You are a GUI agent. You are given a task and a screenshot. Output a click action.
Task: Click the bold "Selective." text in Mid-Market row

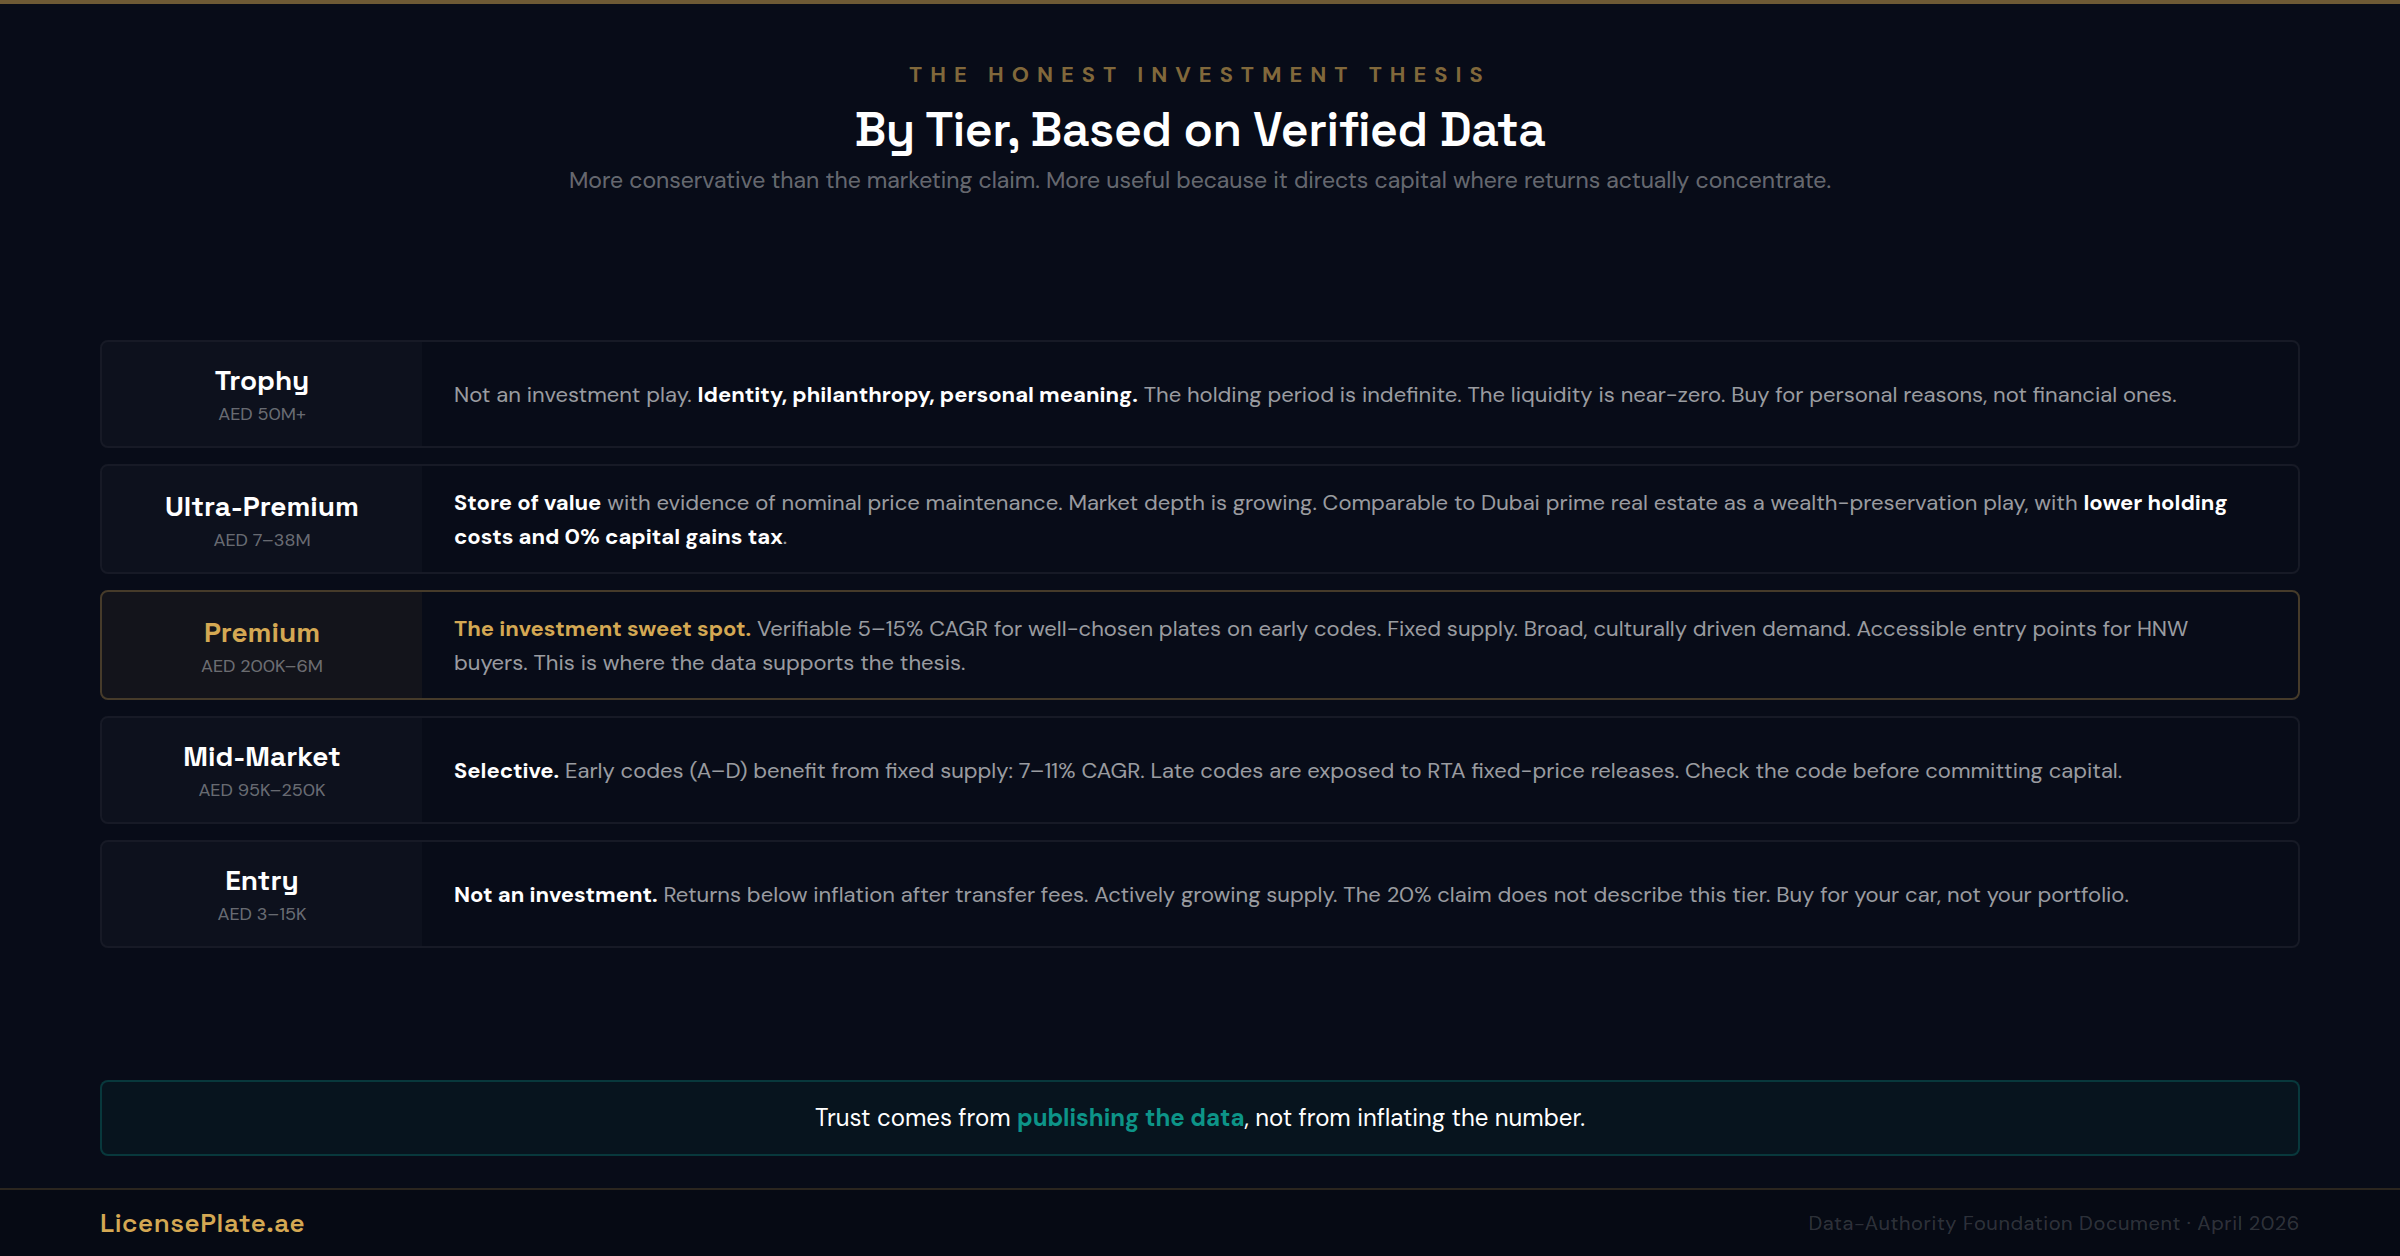(x=506, y=771)
